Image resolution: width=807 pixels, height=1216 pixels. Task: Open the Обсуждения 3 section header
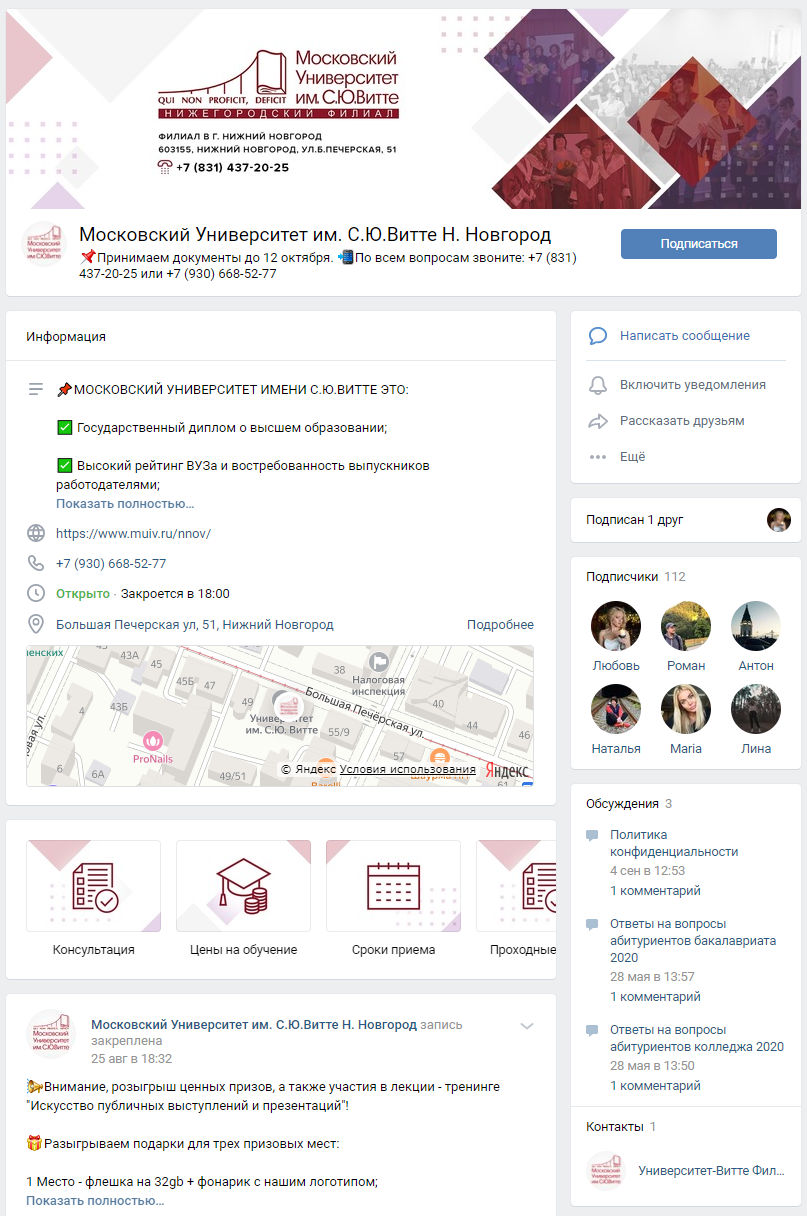[x=629, y=804]
